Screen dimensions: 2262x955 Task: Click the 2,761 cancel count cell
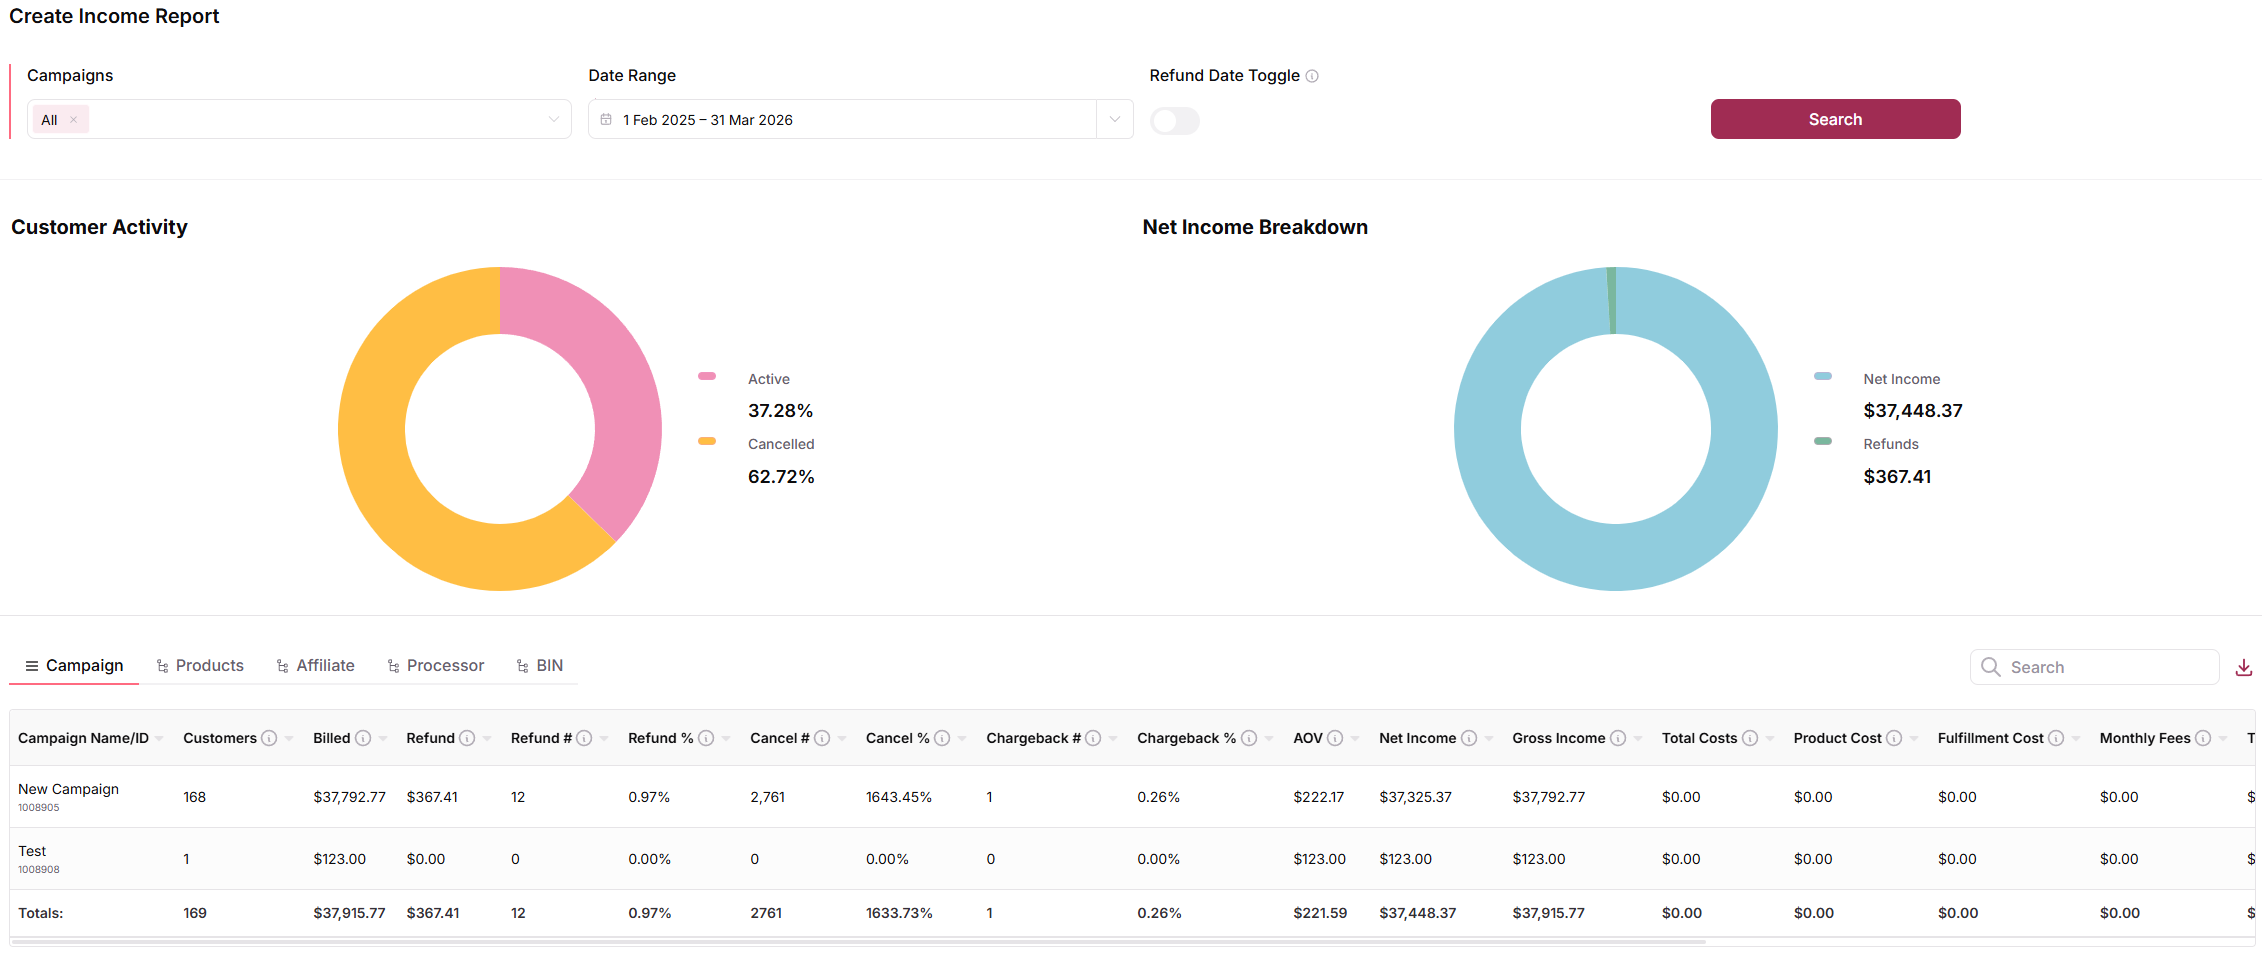coord(768,797)
